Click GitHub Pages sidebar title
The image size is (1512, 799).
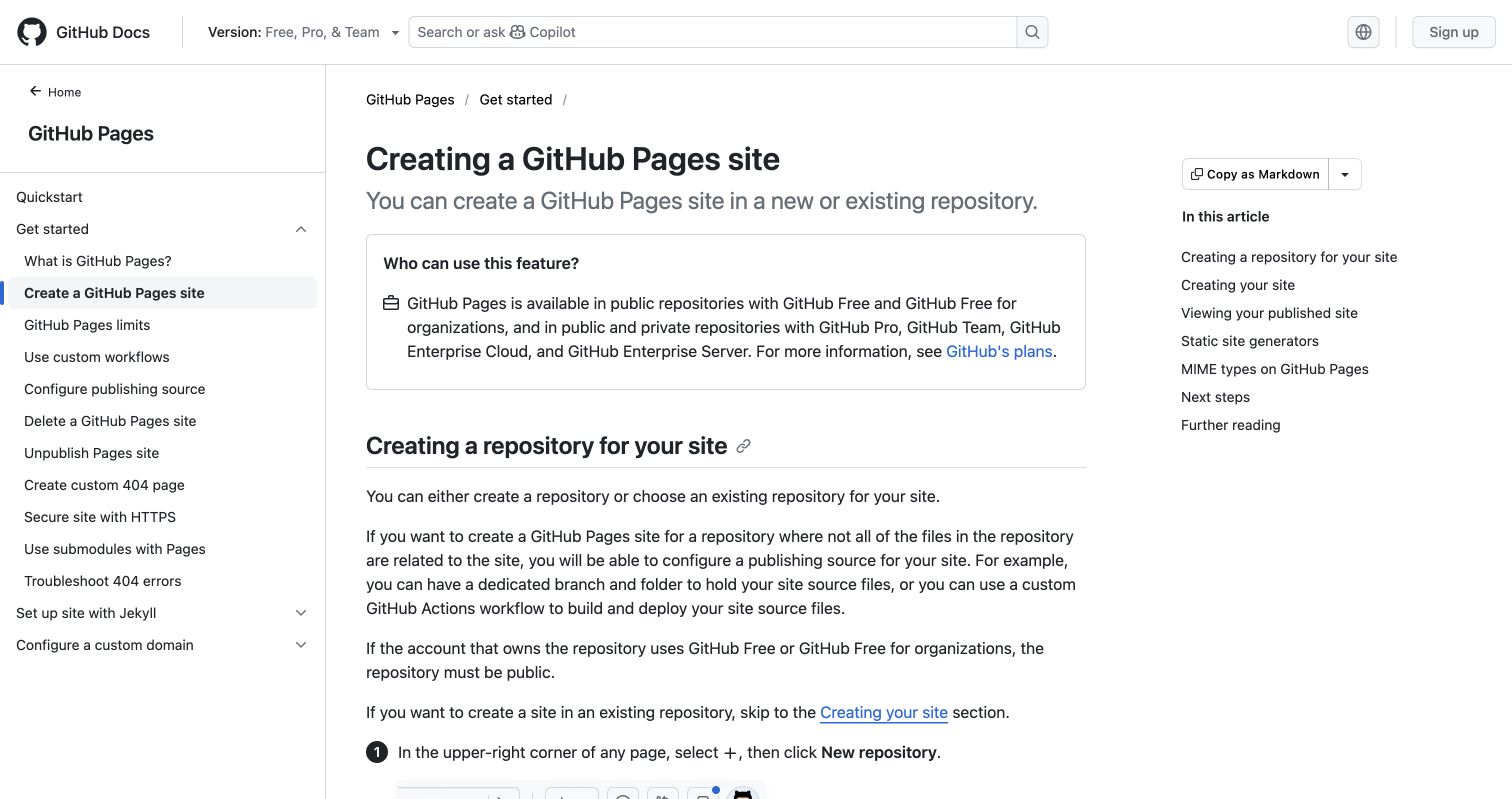coord(91,134)
